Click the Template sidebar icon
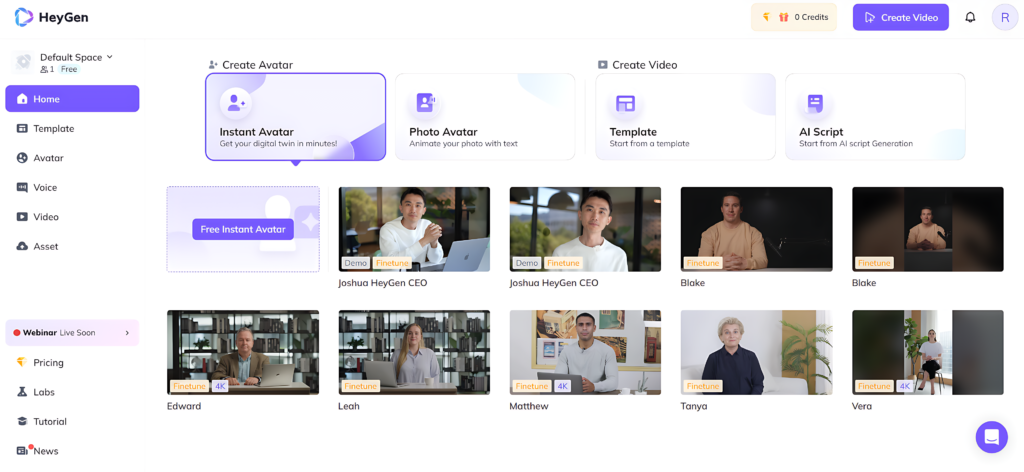 [x=22, y=129]
